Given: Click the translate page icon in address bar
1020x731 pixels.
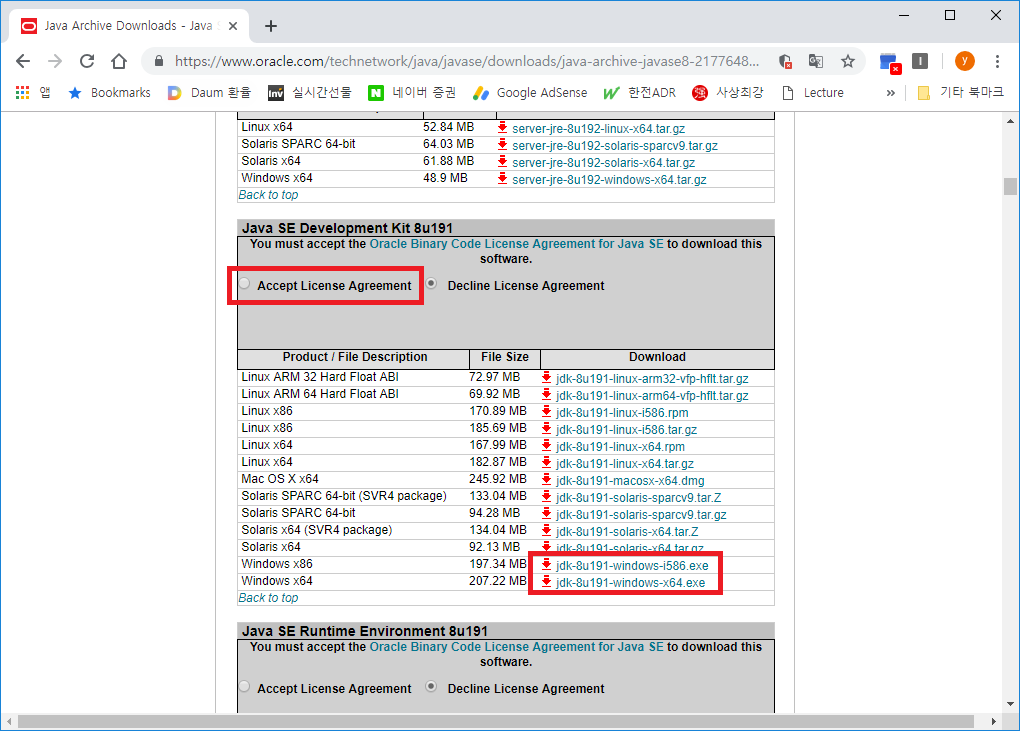Looking at the screenshot, I should click(816, 61).
